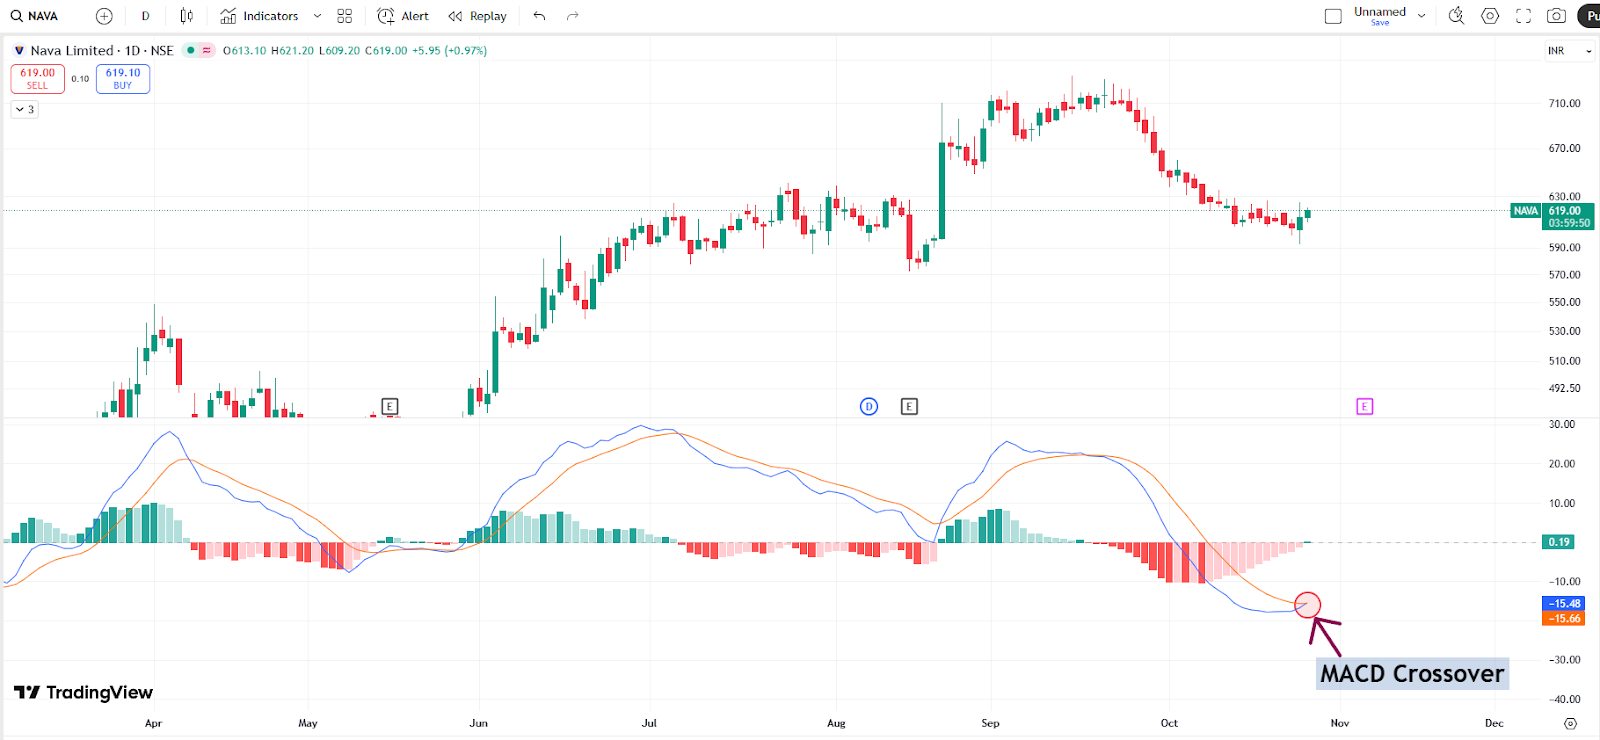Toggle the layout checkbox beside Unnamed
The image size is (1600, 740).
coord(1333,16)
